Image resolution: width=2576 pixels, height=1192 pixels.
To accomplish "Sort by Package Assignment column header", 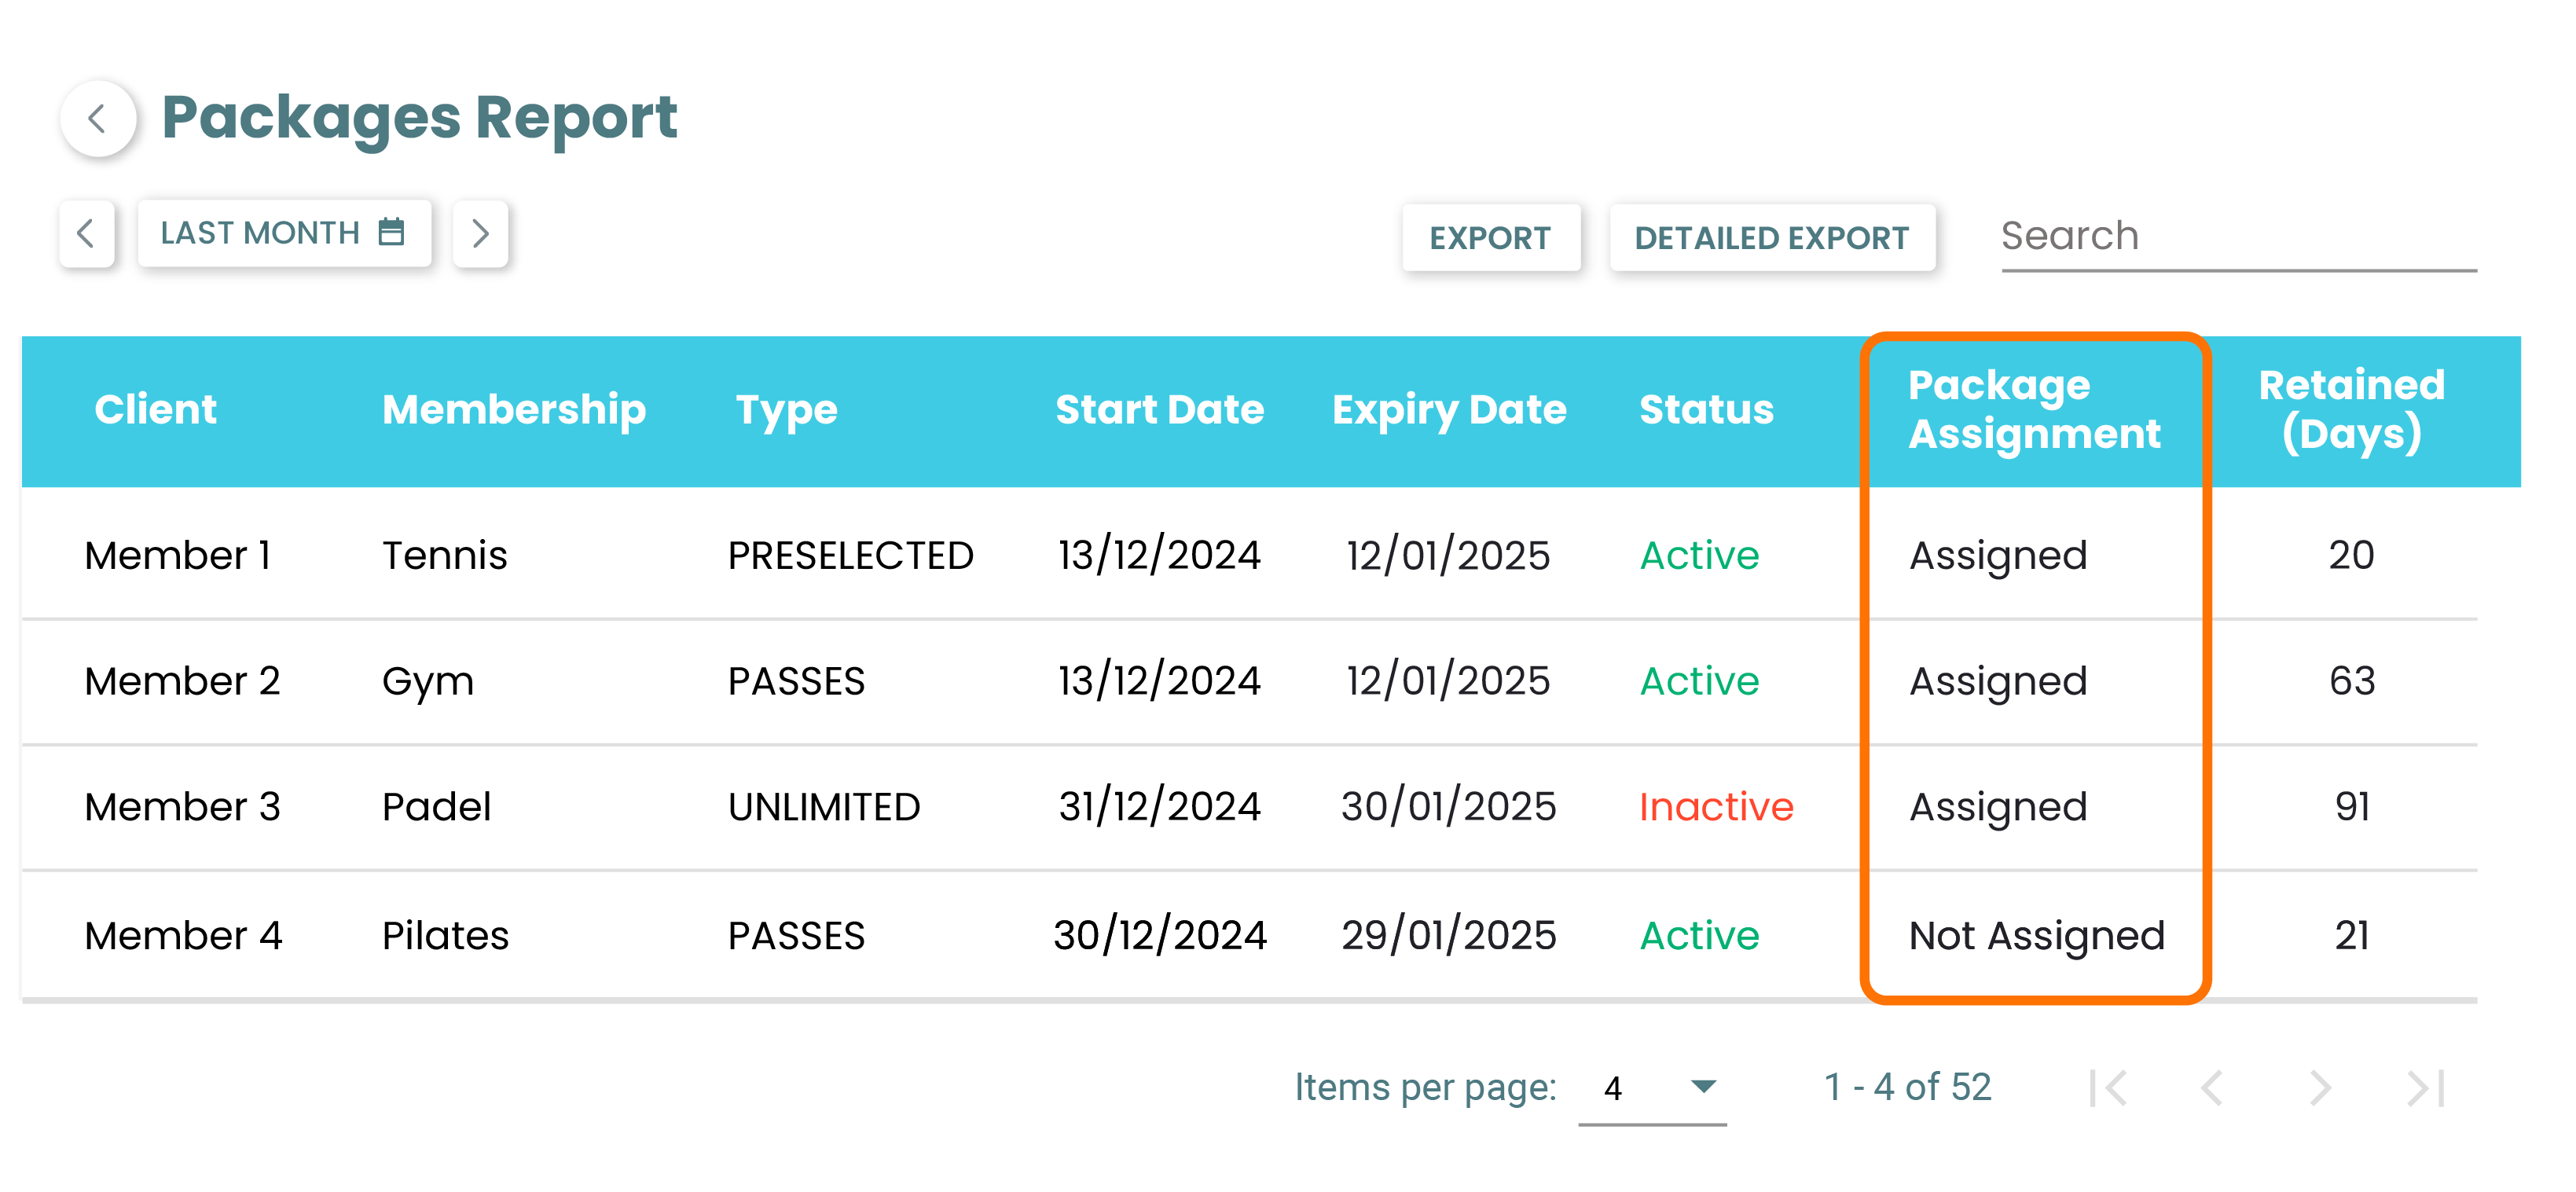I will point(2033,410).
